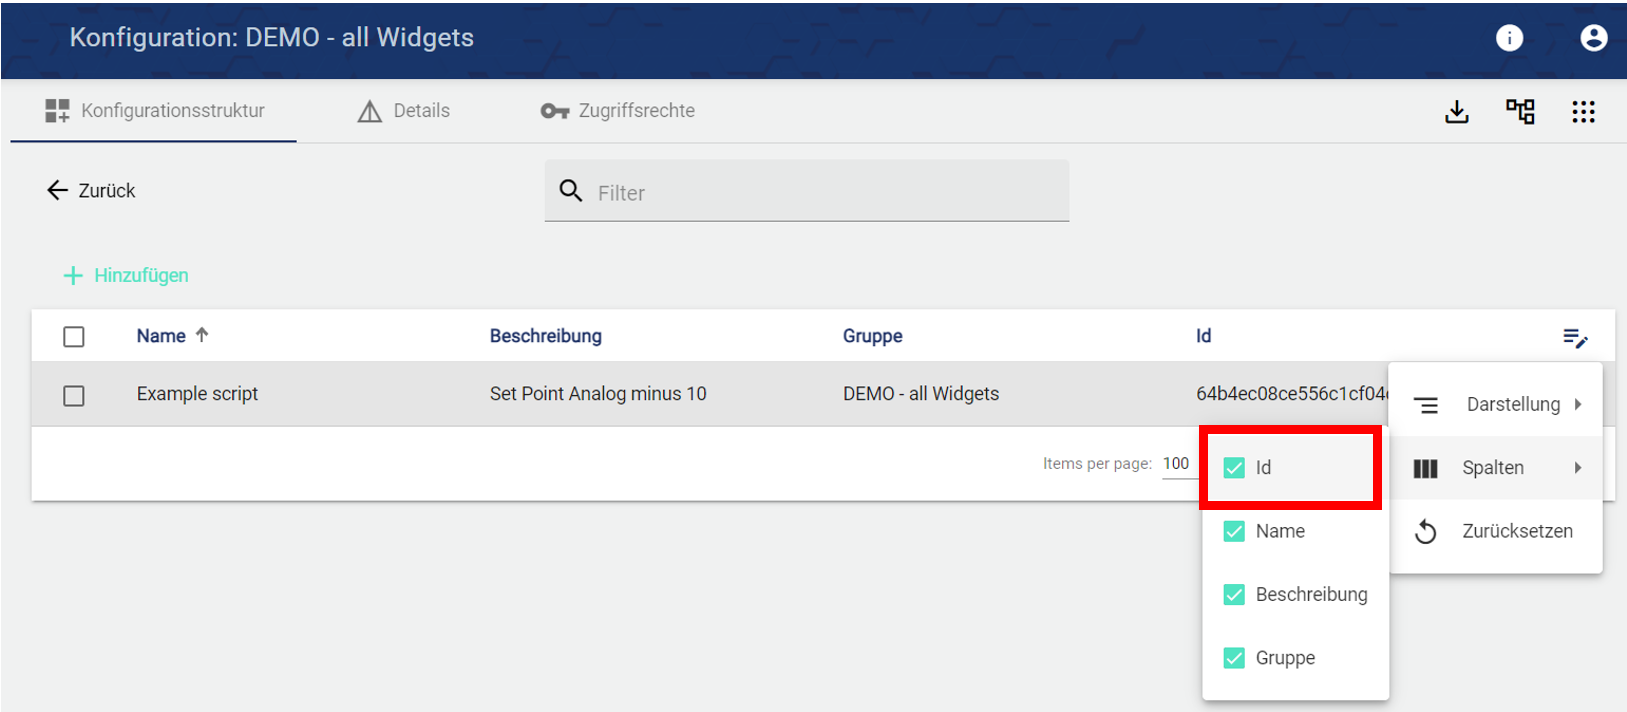Click the download icon
1627x712 pixels.
[x=1457, y=111]
